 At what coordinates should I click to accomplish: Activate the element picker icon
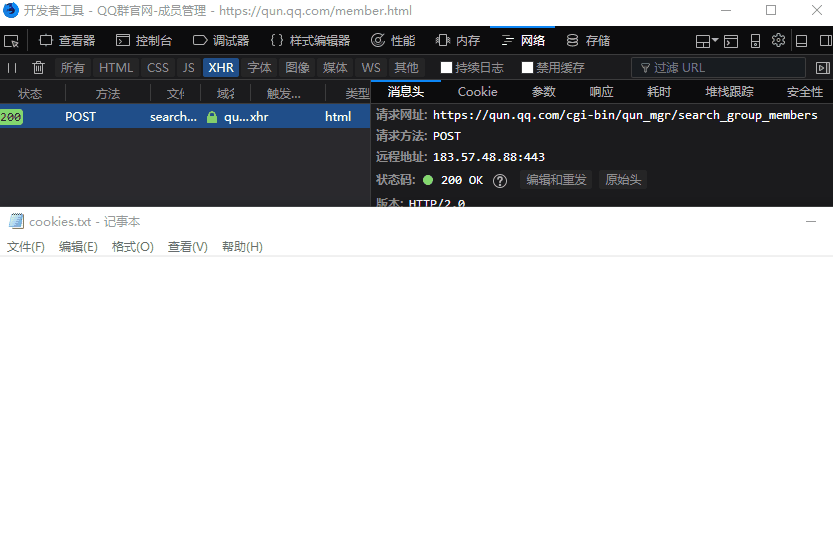point(11,41)
